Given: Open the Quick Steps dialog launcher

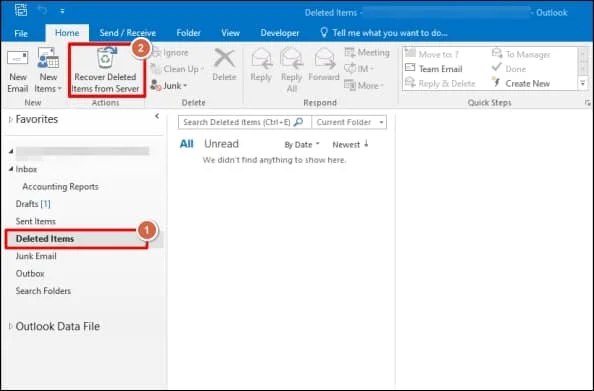Looking at the screenshot, I should tap(588, 103).
